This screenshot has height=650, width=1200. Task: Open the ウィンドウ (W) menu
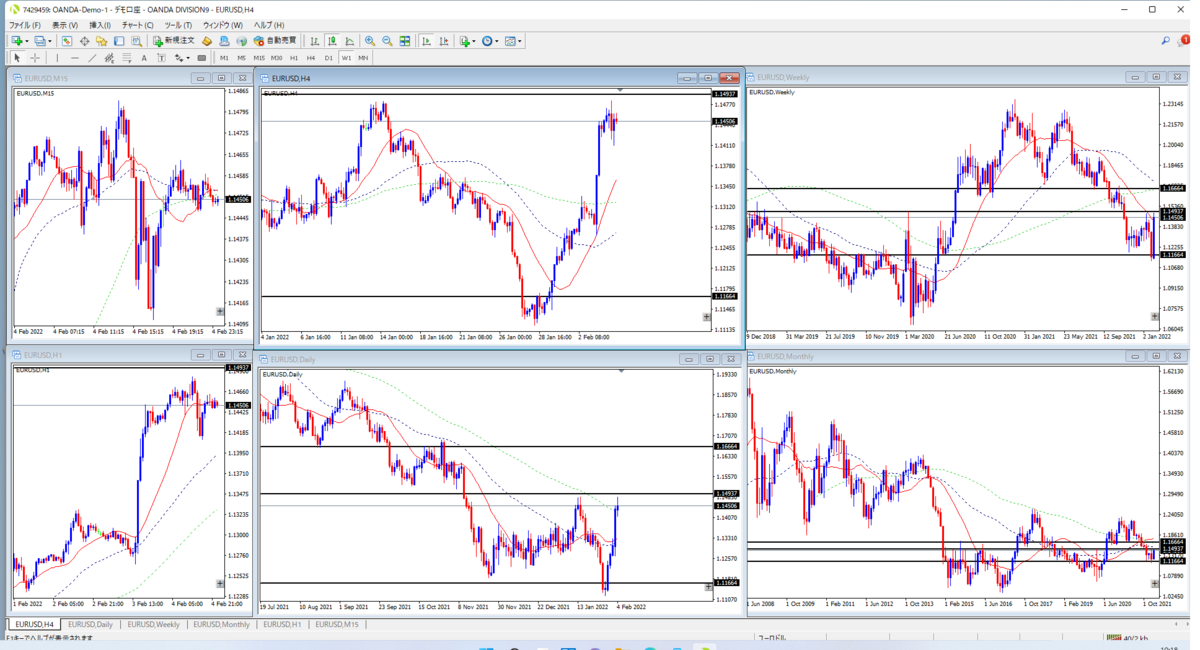point(222,25)
